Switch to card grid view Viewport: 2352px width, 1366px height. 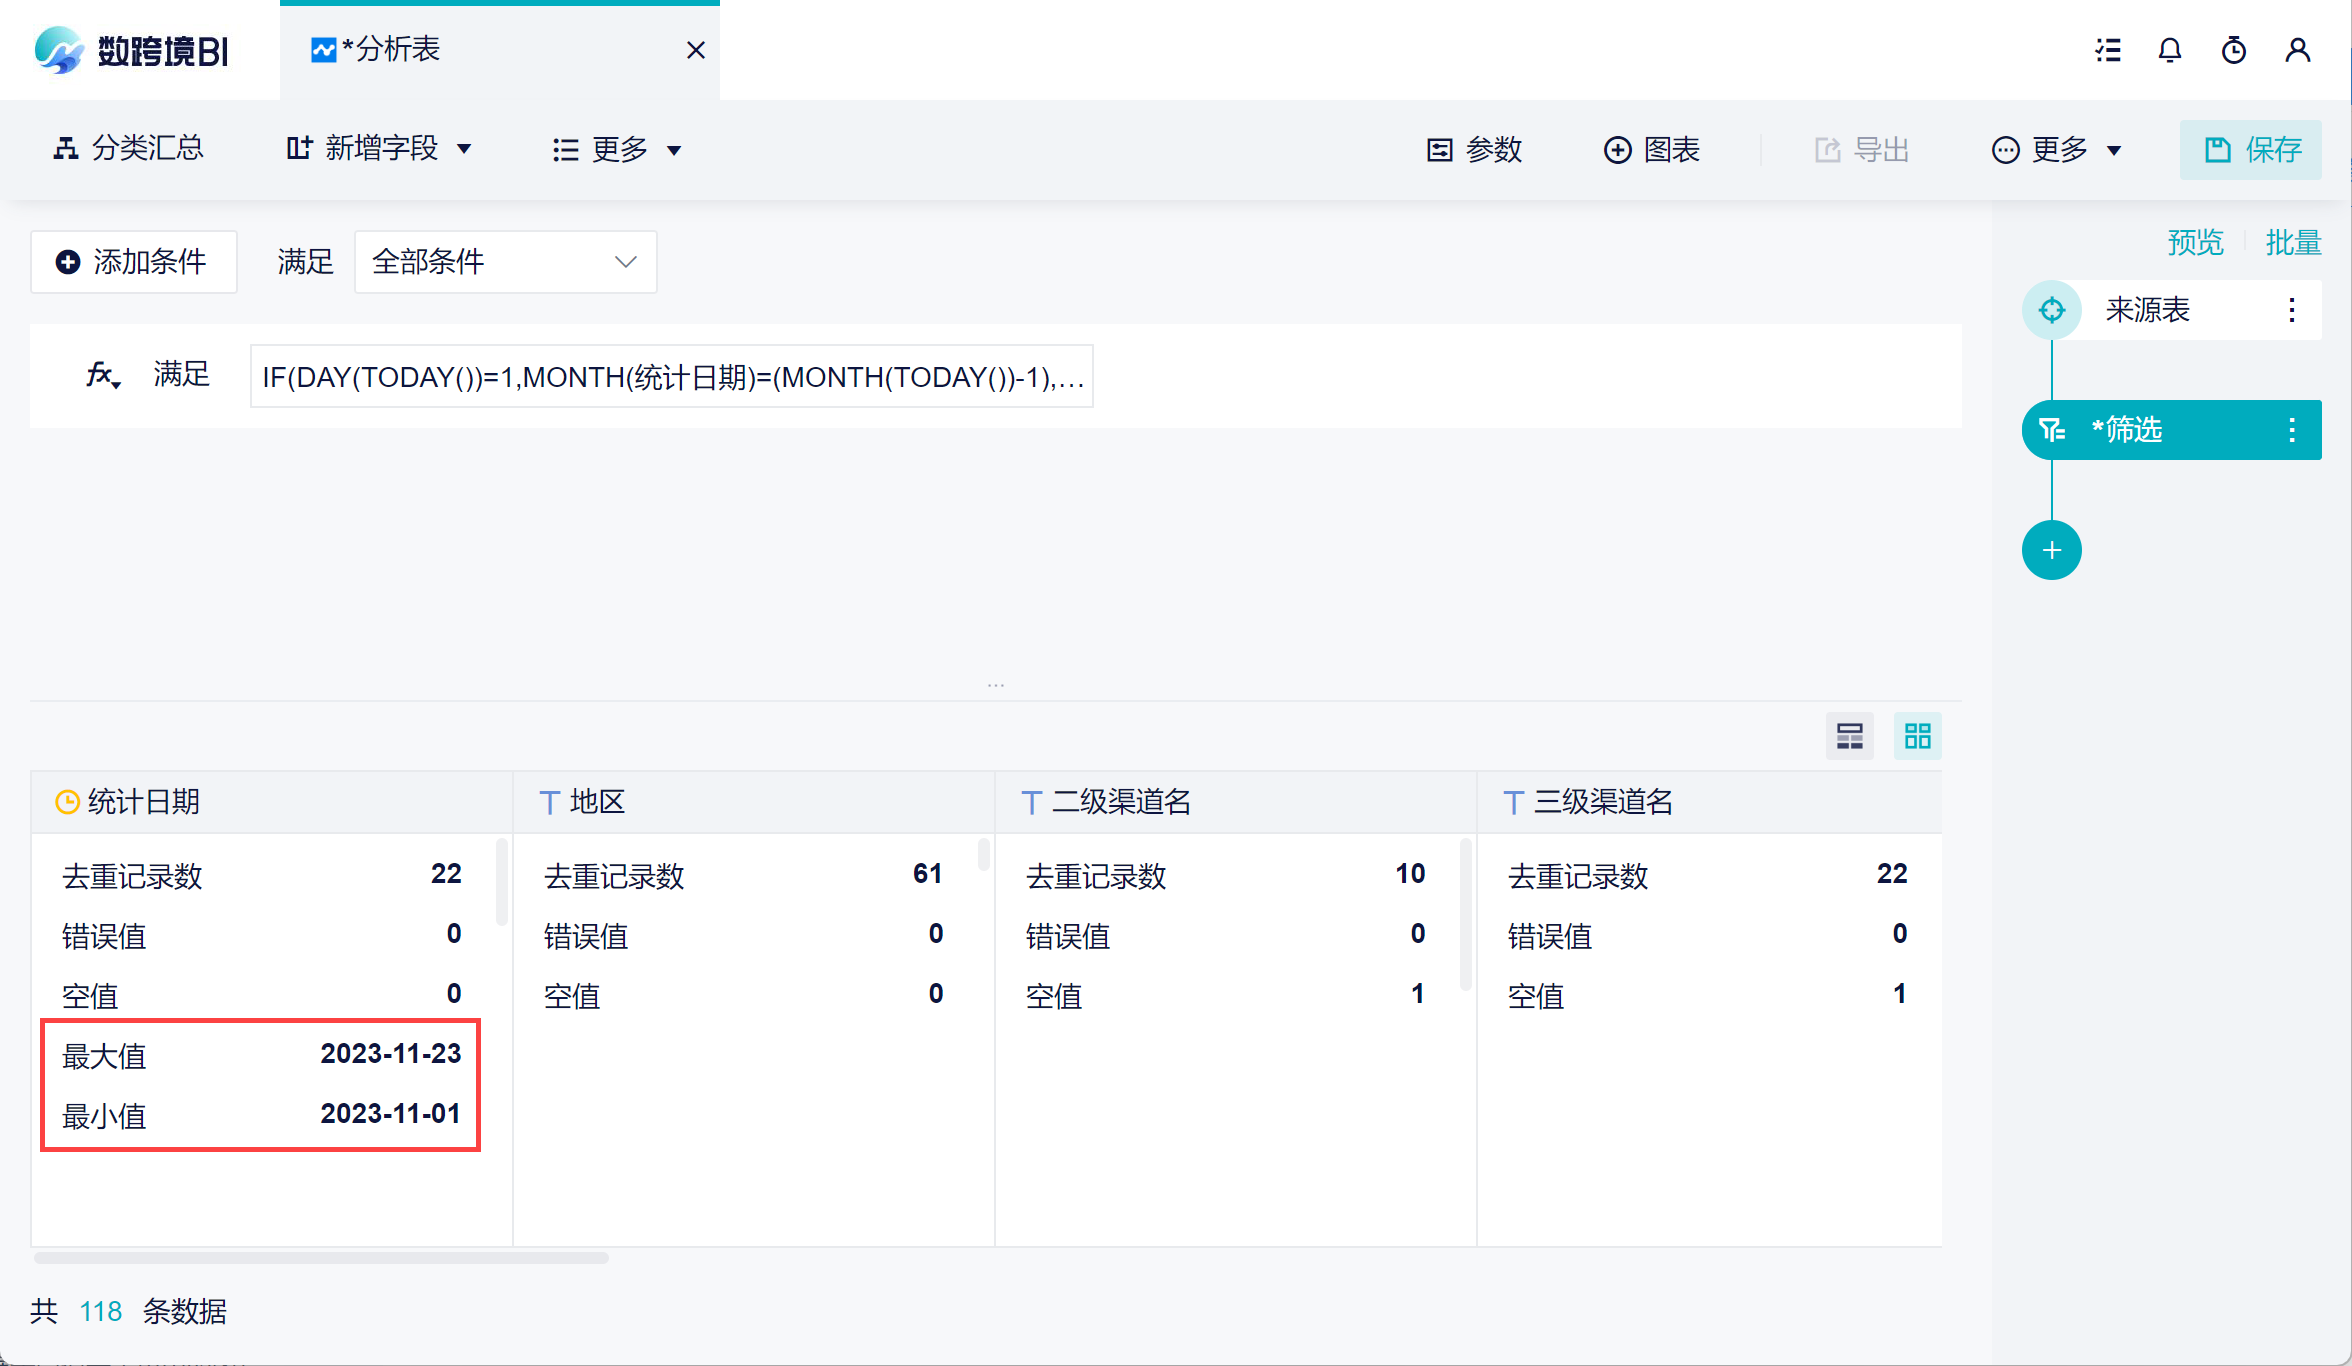[x=1917, y=737]
